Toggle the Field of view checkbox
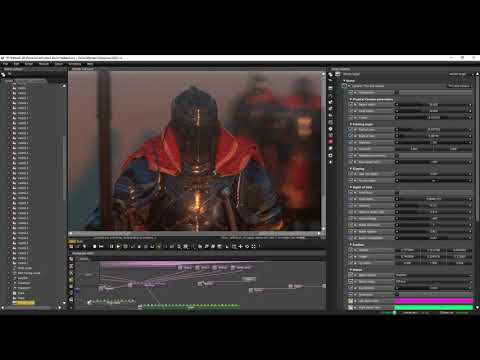 [x=351, y=129]
